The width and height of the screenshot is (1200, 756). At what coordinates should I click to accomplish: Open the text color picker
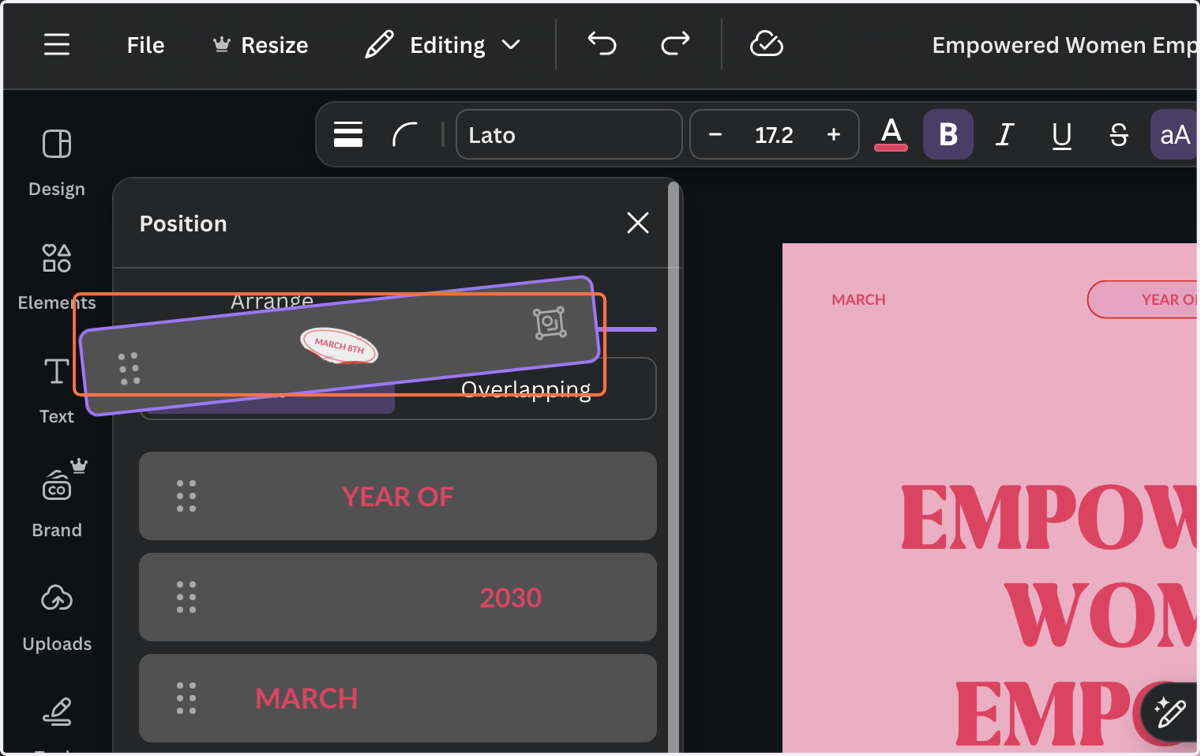(891, 134)
